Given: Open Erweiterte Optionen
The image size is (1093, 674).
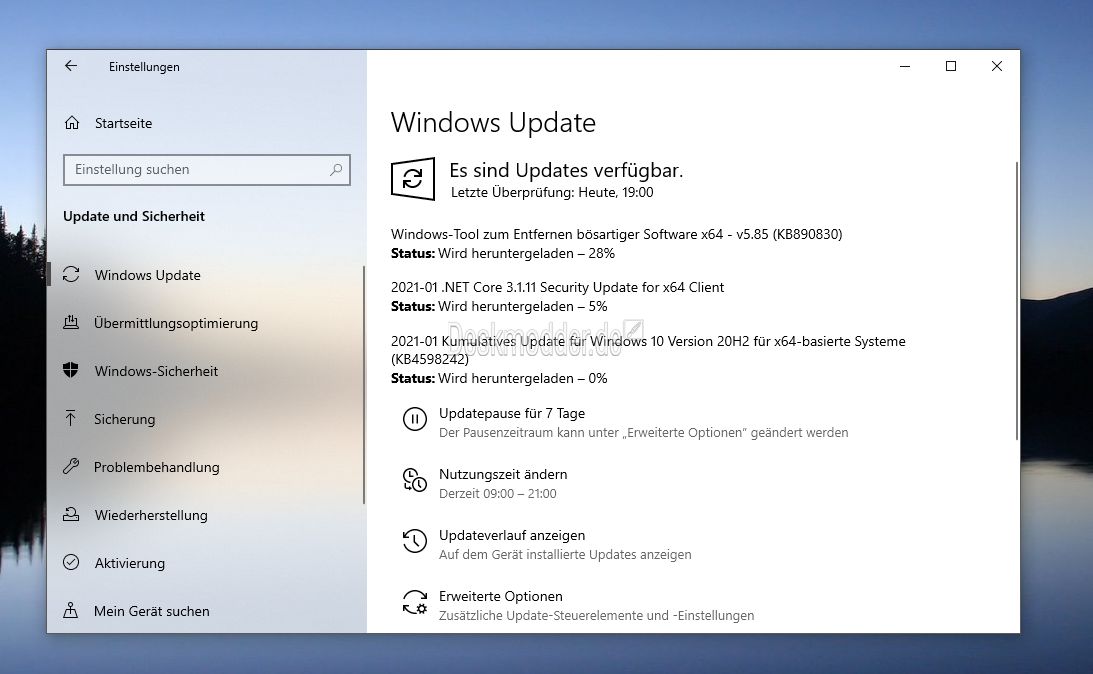Looking at the screenshot, I should point(500,596).
